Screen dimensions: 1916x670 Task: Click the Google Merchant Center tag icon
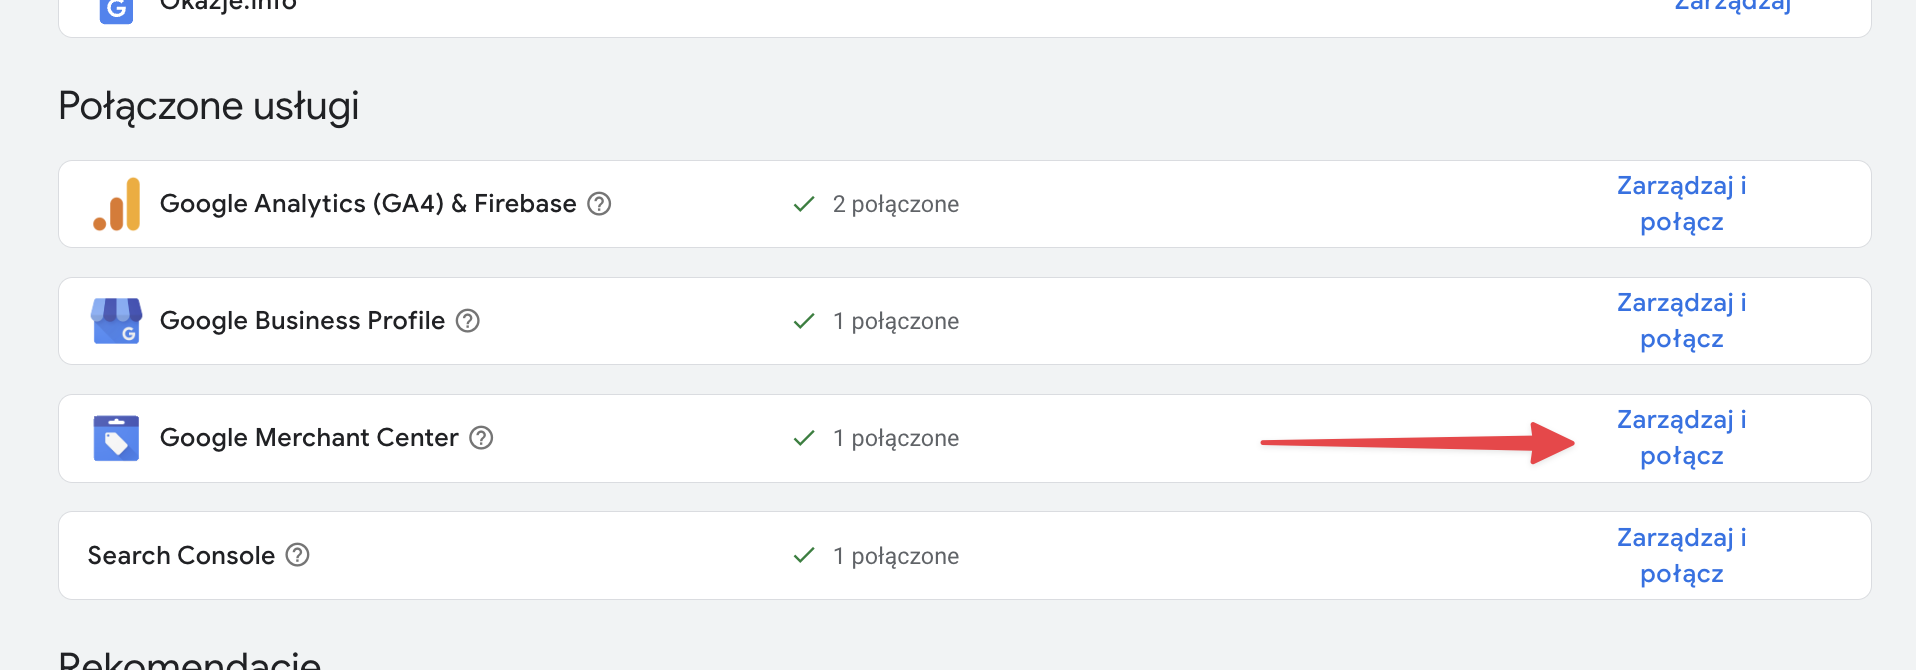click(116, 438)
